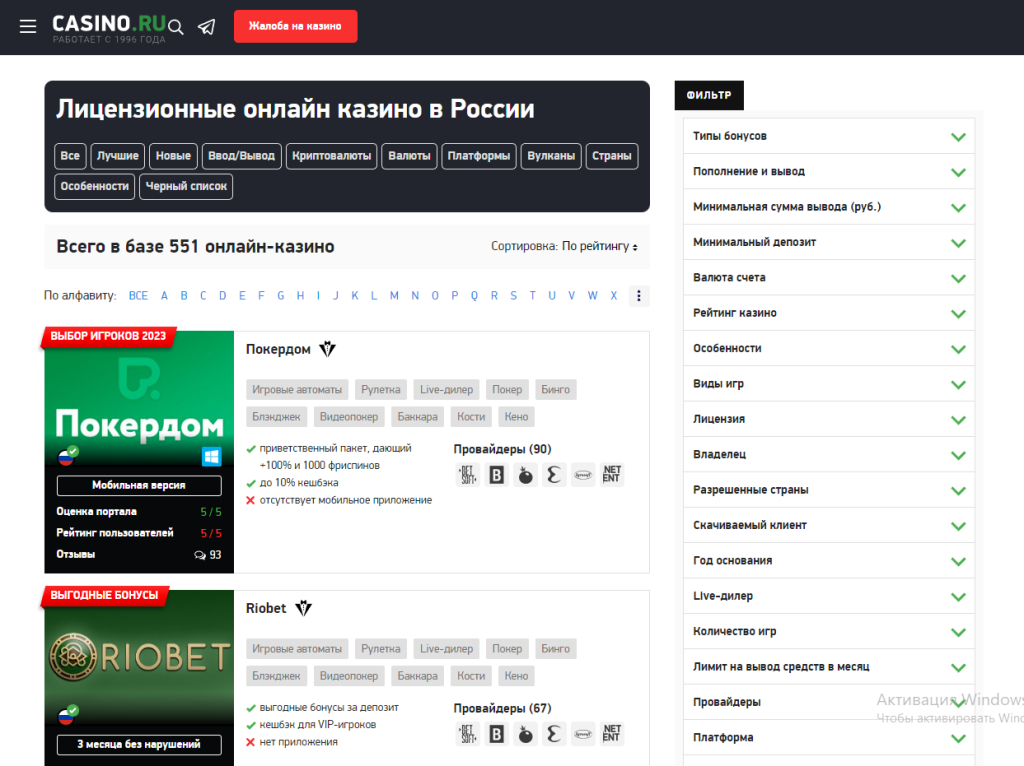Viewport: 1024px width, 766px height.
Task: Filter alphabet by letter A
Action: pos(165,296)
